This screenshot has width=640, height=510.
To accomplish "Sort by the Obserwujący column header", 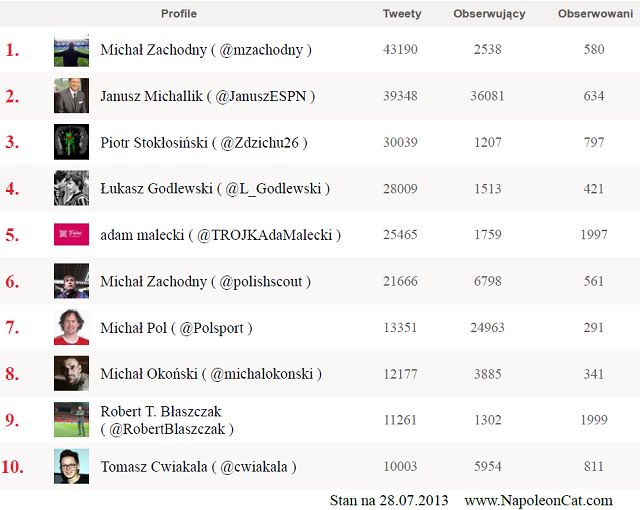I will click(x=489, y=14).
